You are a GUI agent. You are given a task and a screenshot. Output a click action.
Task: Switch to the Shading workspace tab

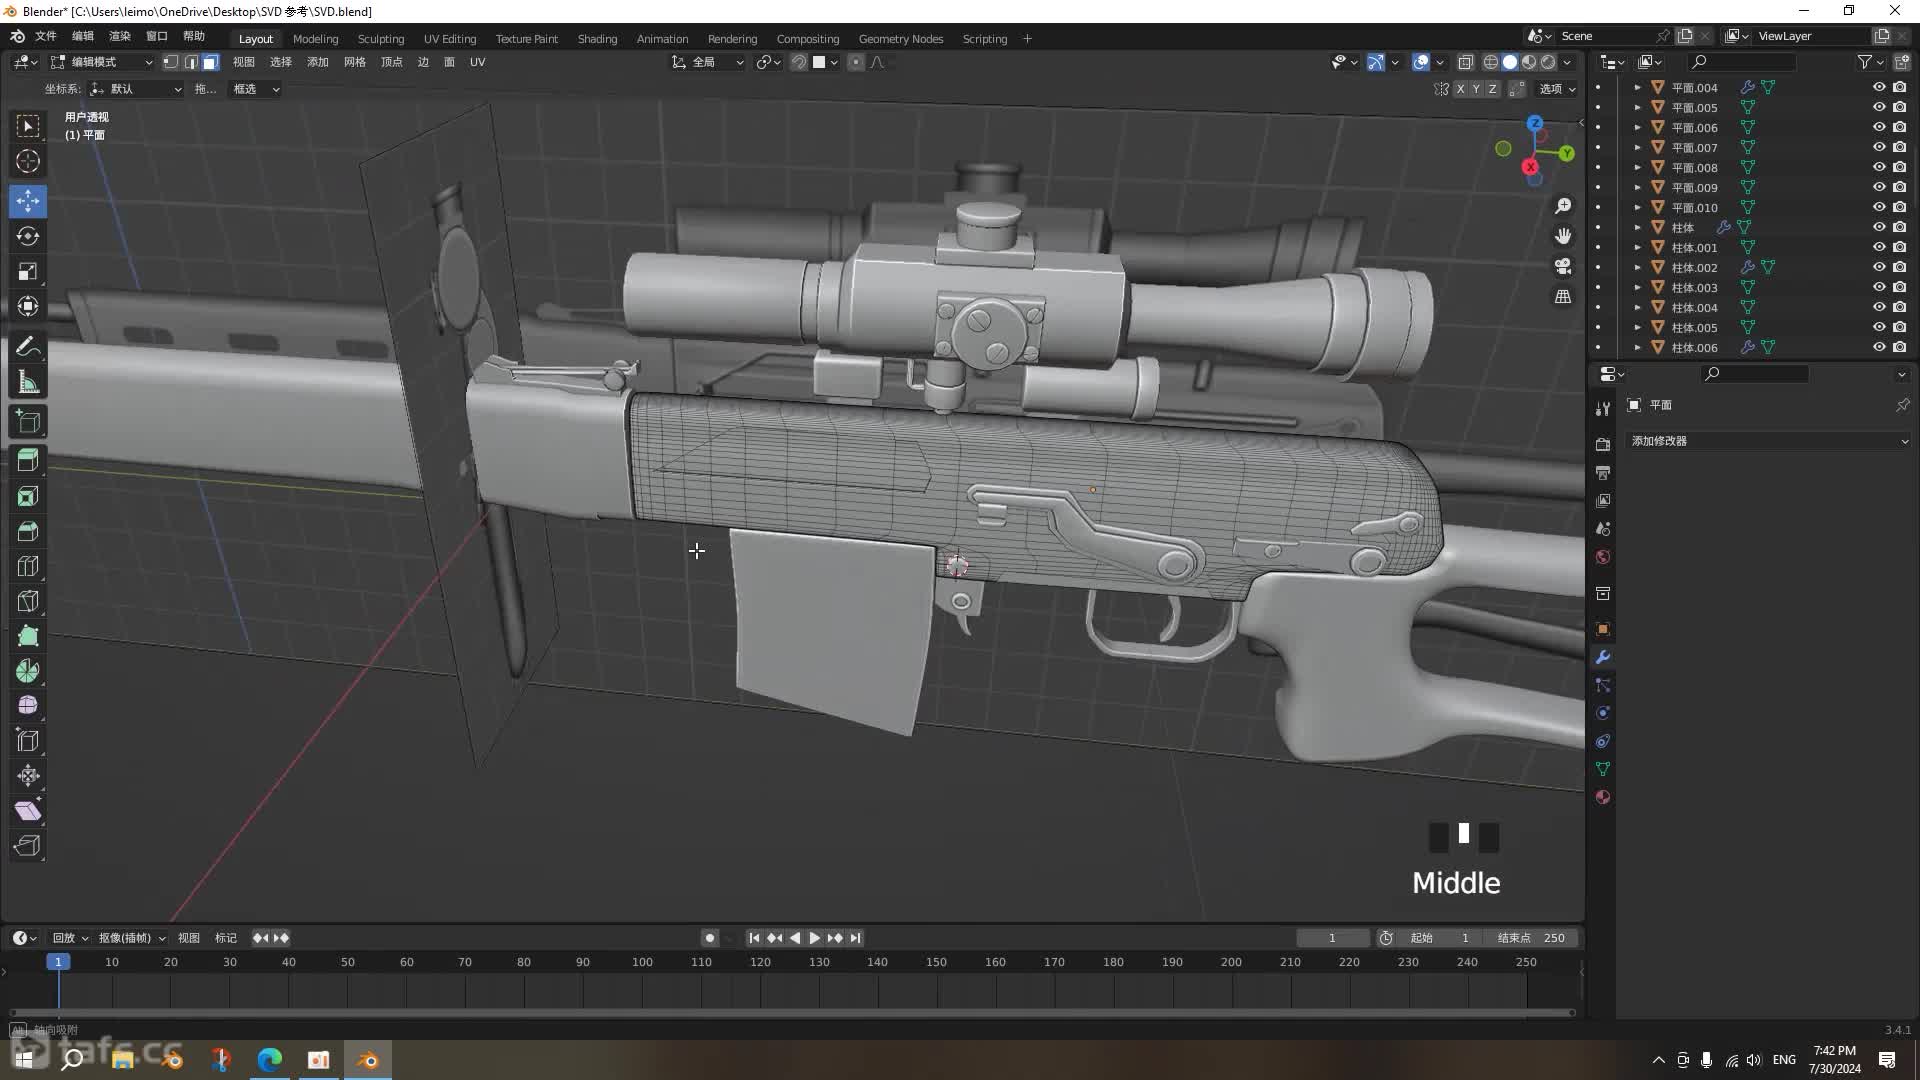point(597,39)
